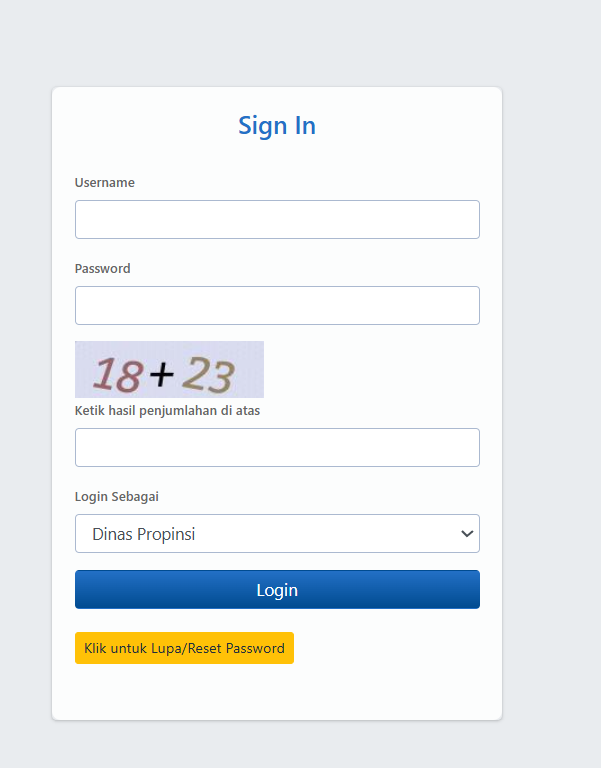Click the Username label
601x768 pixels.
(105, 182)
